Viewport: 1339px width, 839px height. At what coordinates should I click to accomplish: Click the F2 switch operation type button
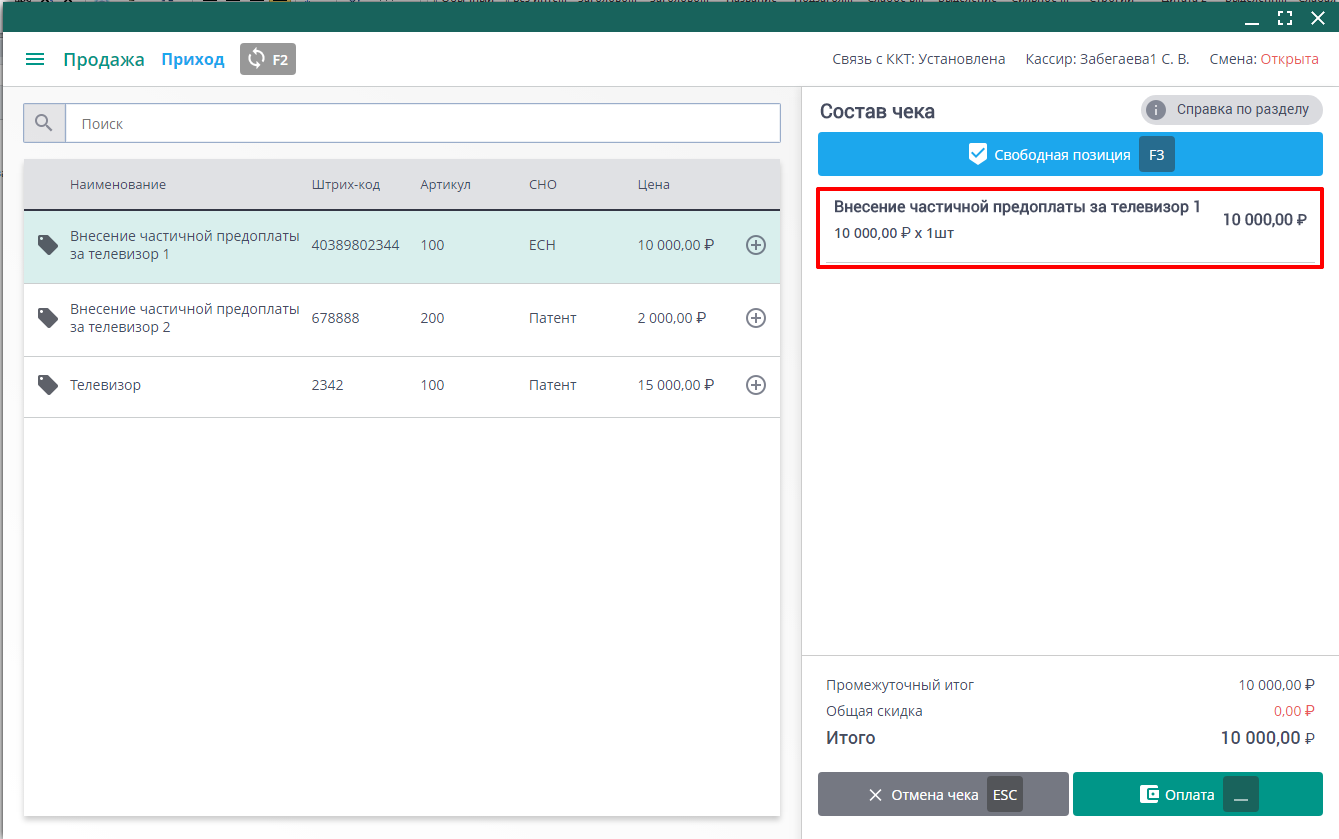click(268, 59)
